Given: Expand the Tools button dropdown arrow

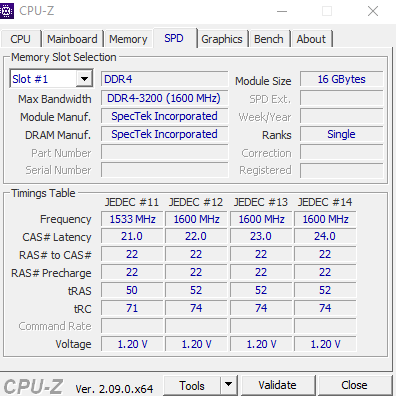Looking at the screenshot, I should point(229,385).
